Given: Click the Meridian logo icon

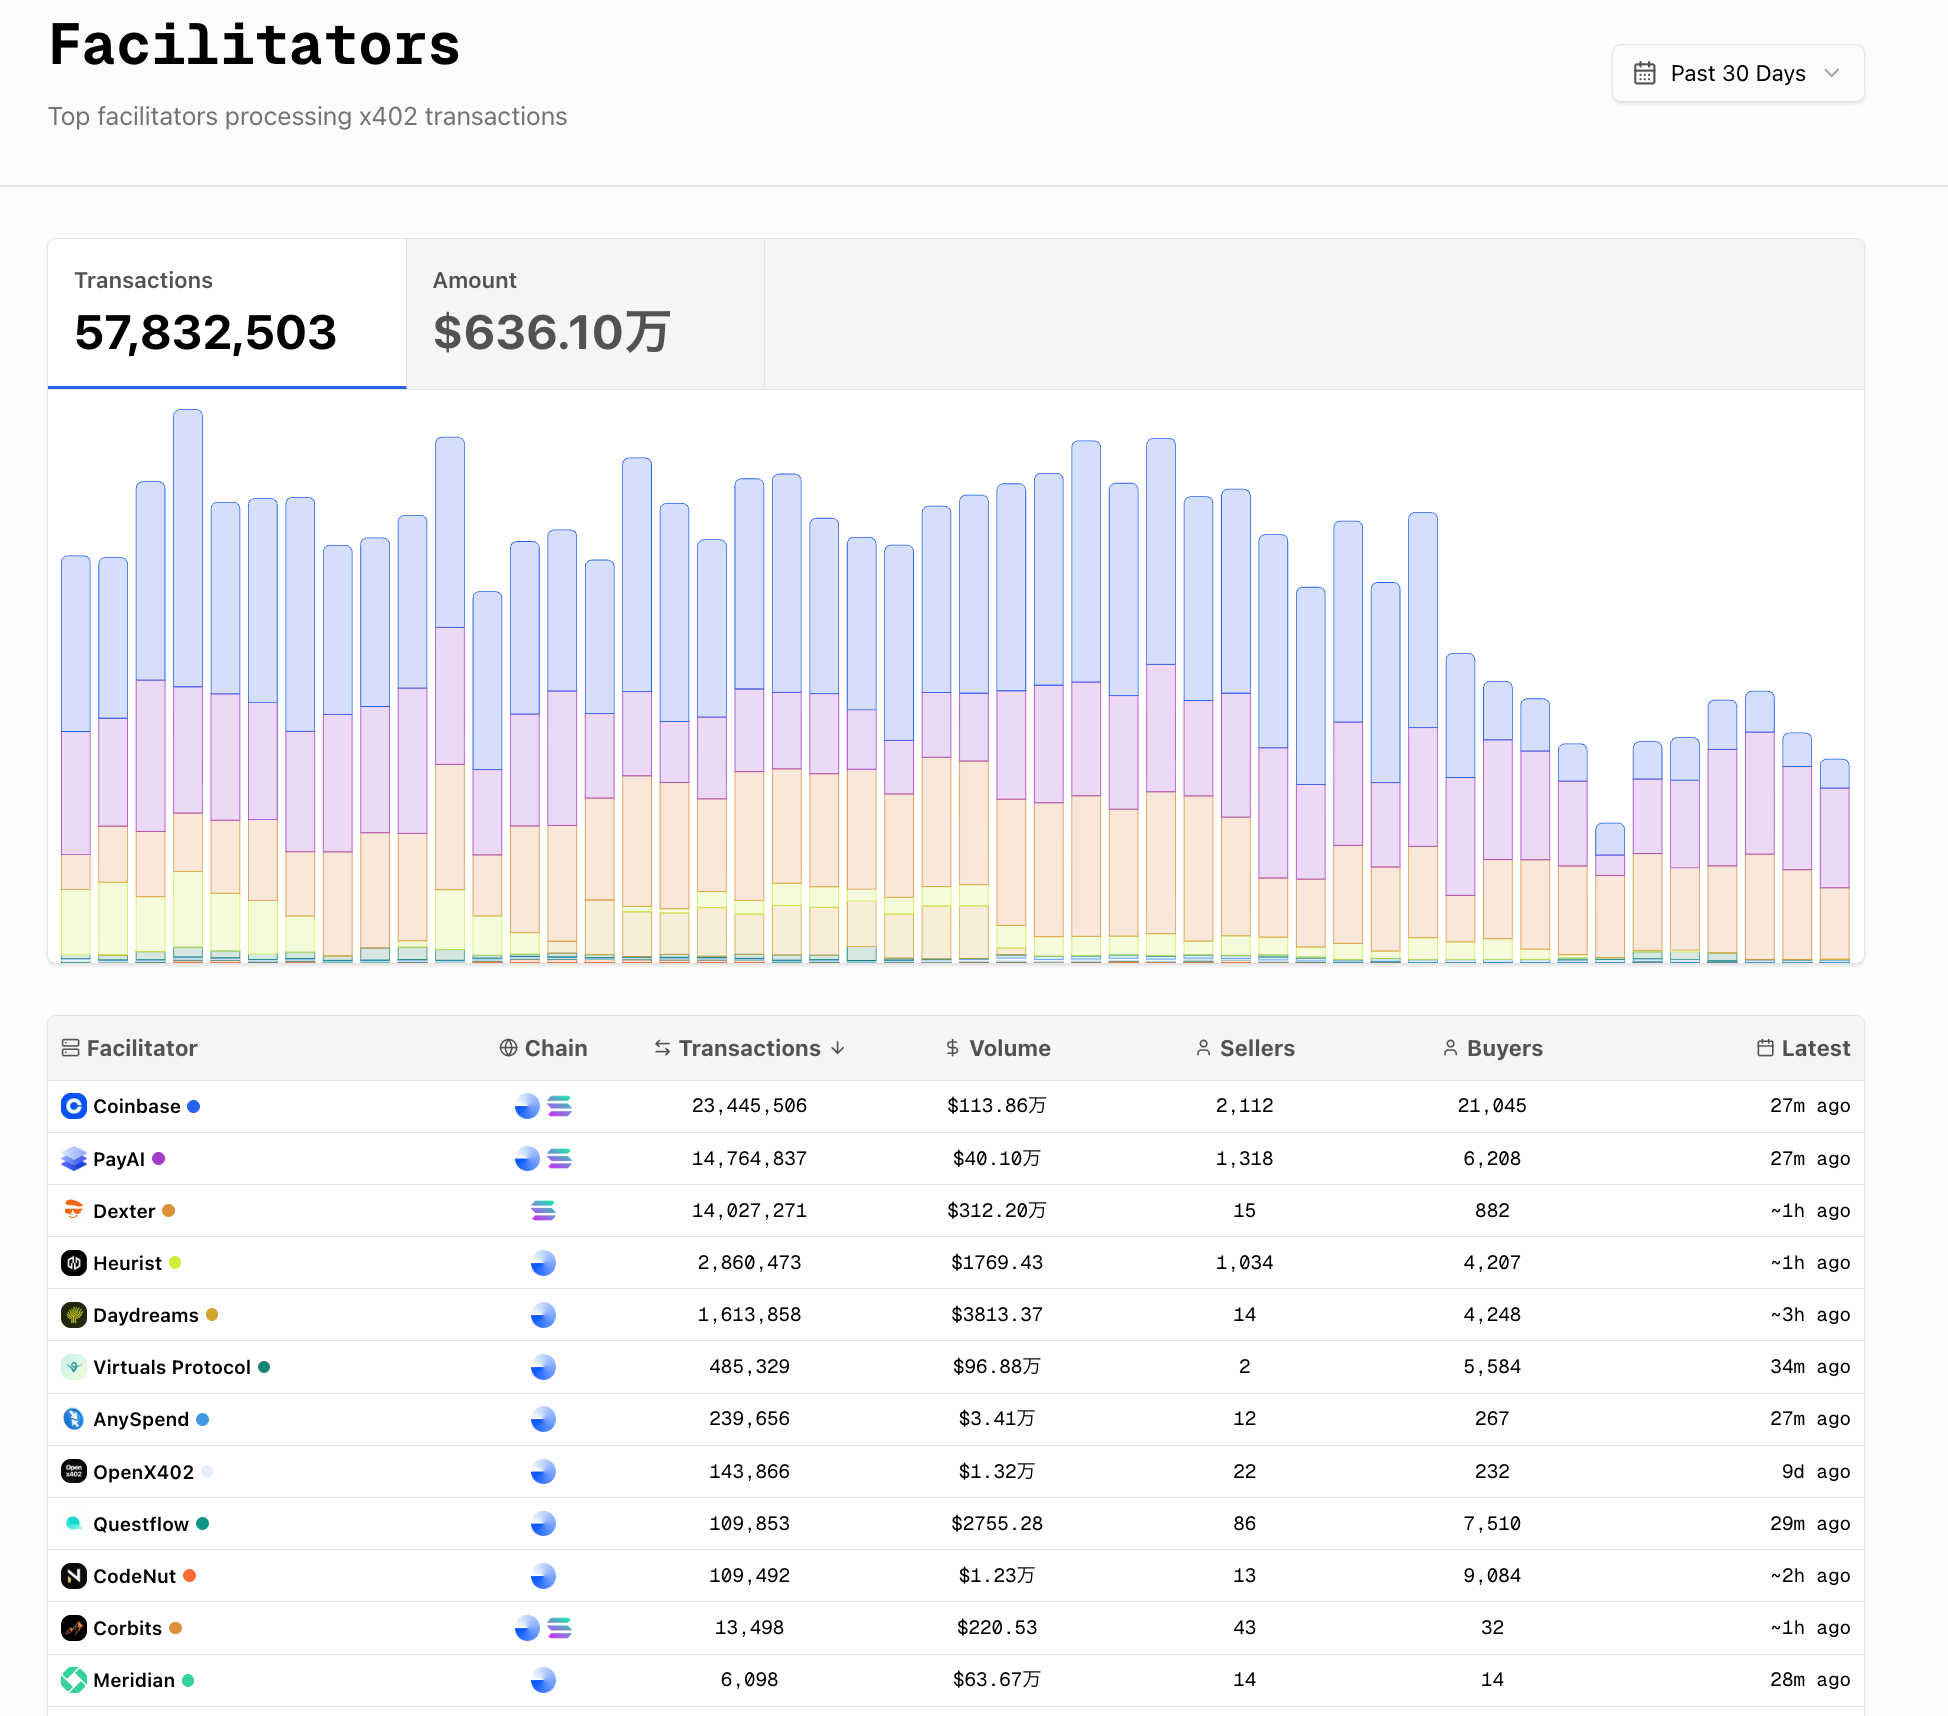Looking at the screenshot, I should tap(74, 1680).
